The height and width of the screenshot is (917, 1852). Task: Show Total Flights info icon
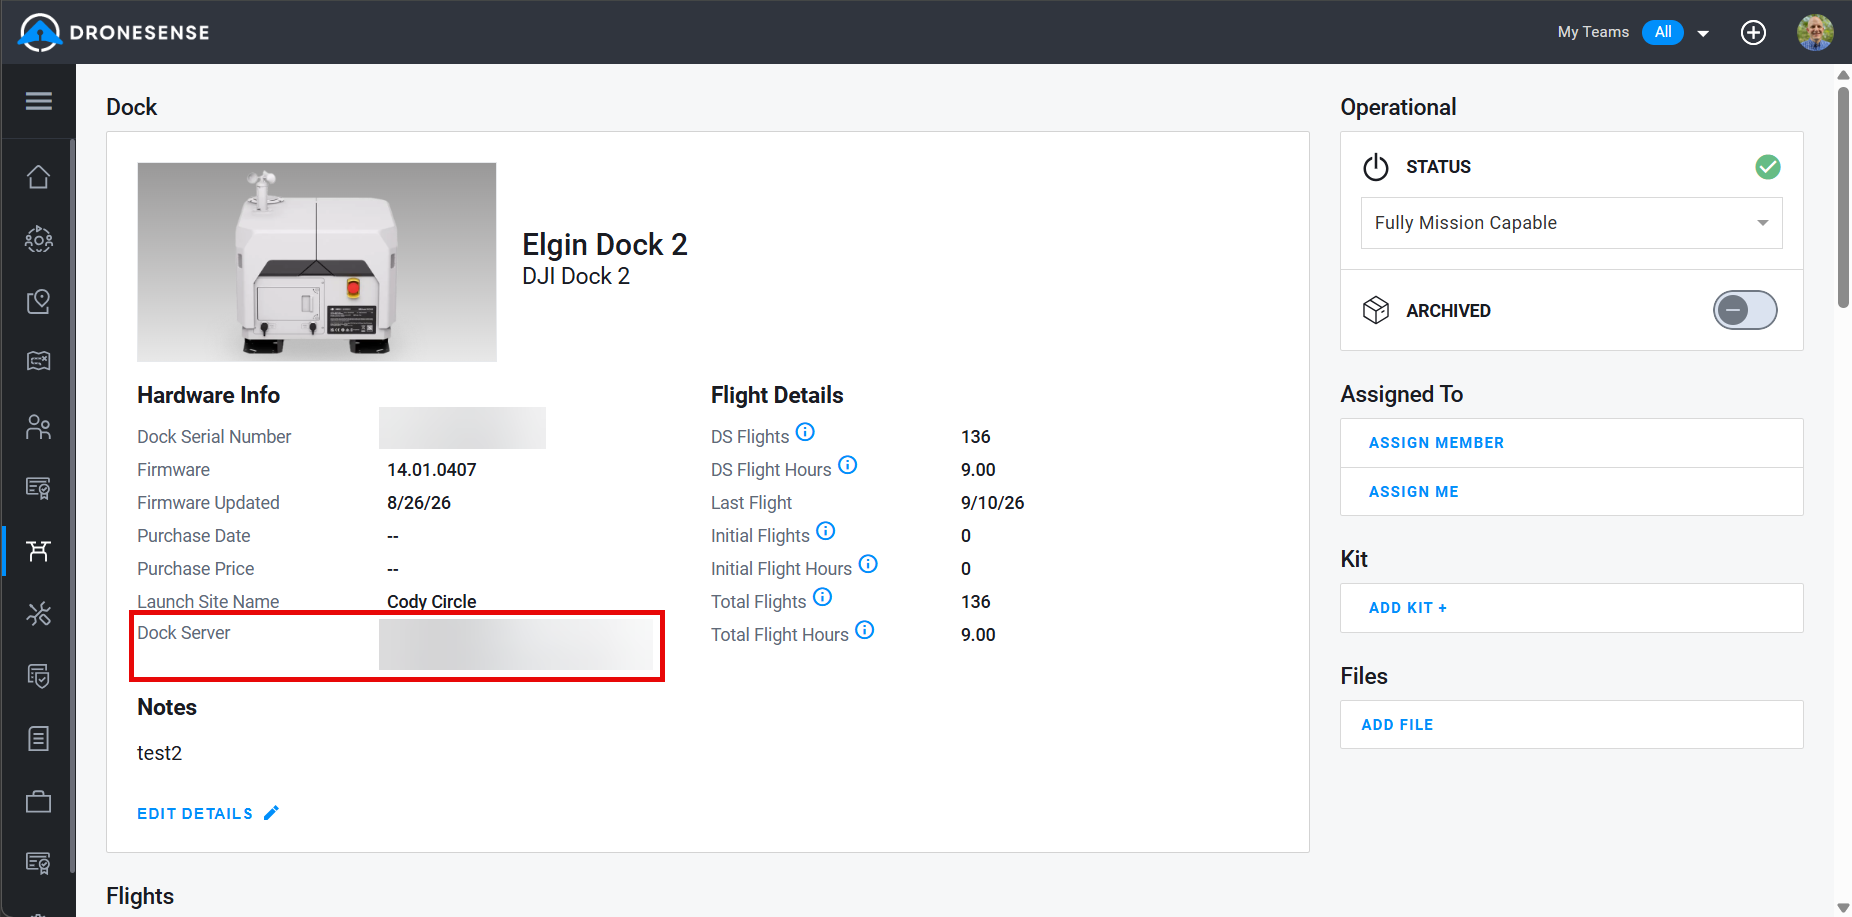pos(822,597)
